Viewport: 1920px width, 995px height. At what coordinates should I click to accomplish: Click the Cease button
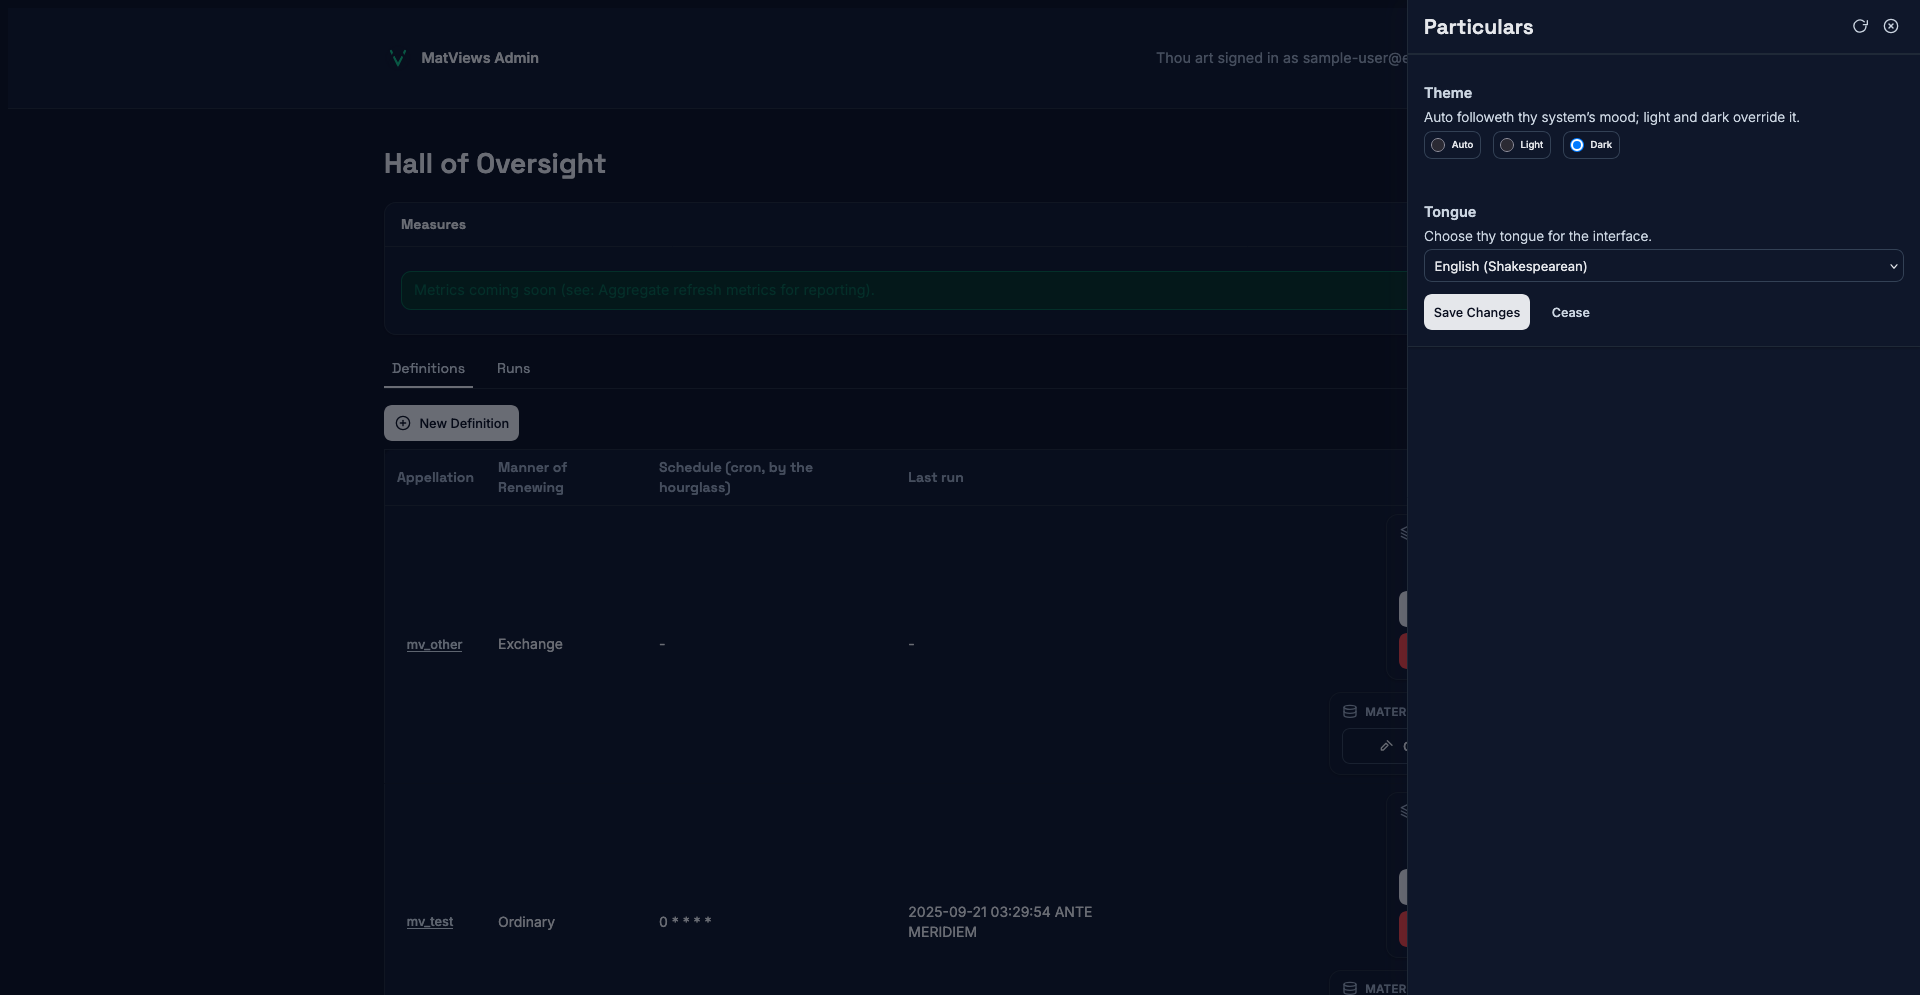[1570, 312]
